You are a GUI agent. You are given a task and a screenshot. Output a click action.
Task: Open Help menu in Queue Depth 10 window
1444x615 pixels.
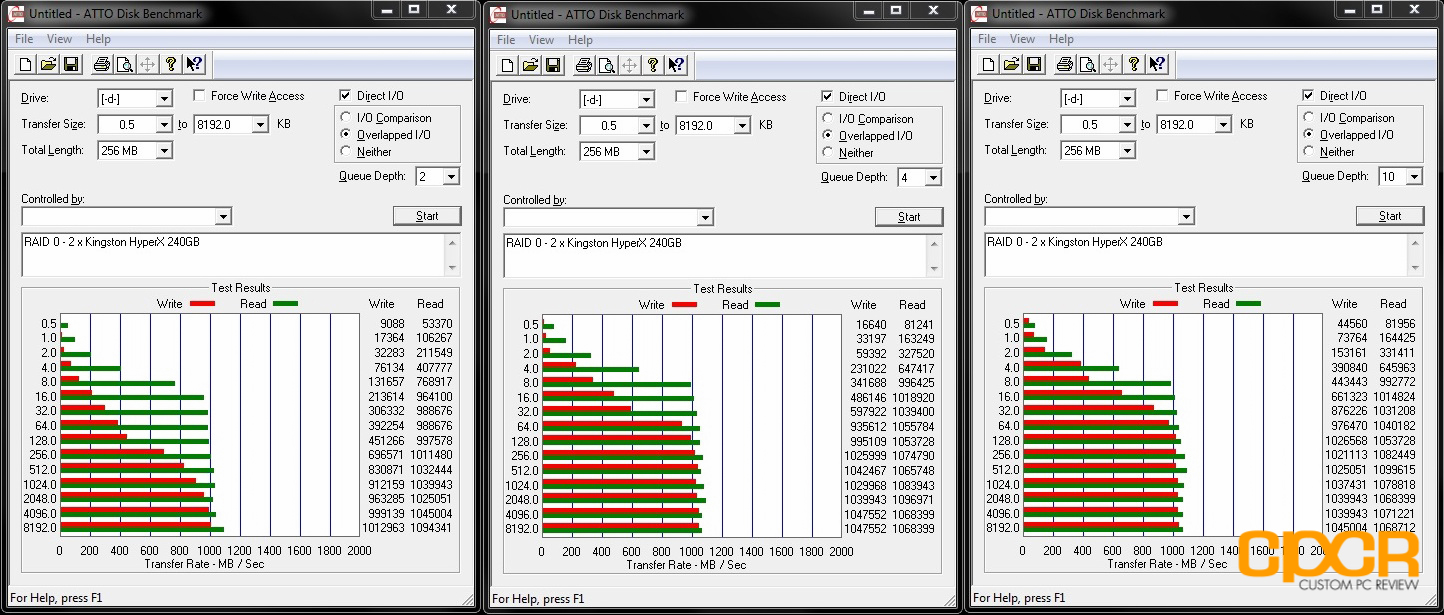tap(1061, 39)
